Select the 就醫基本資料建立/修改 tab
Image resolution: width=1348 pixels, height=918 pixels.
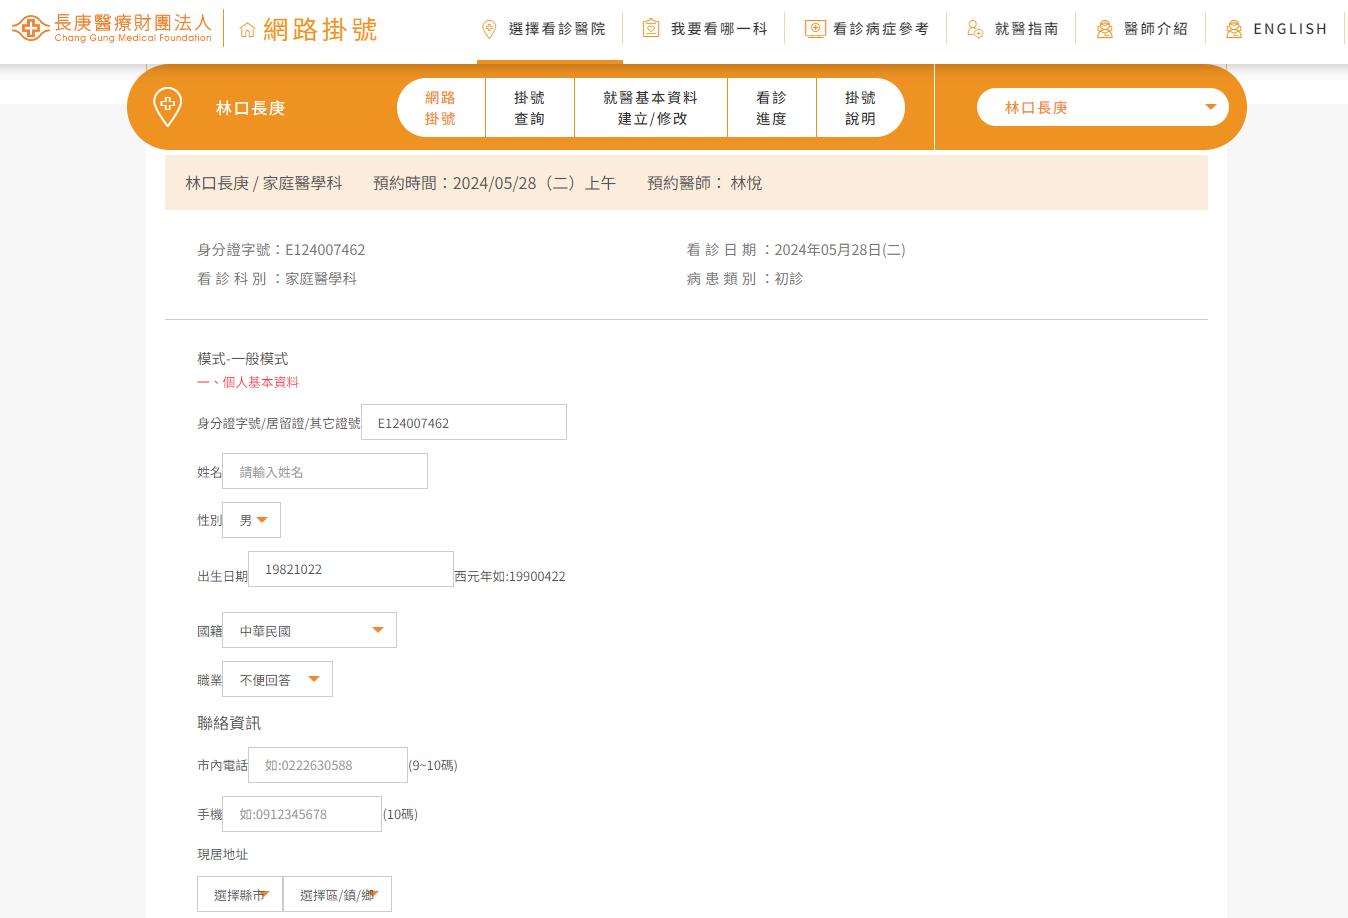(x=651, y=108)
